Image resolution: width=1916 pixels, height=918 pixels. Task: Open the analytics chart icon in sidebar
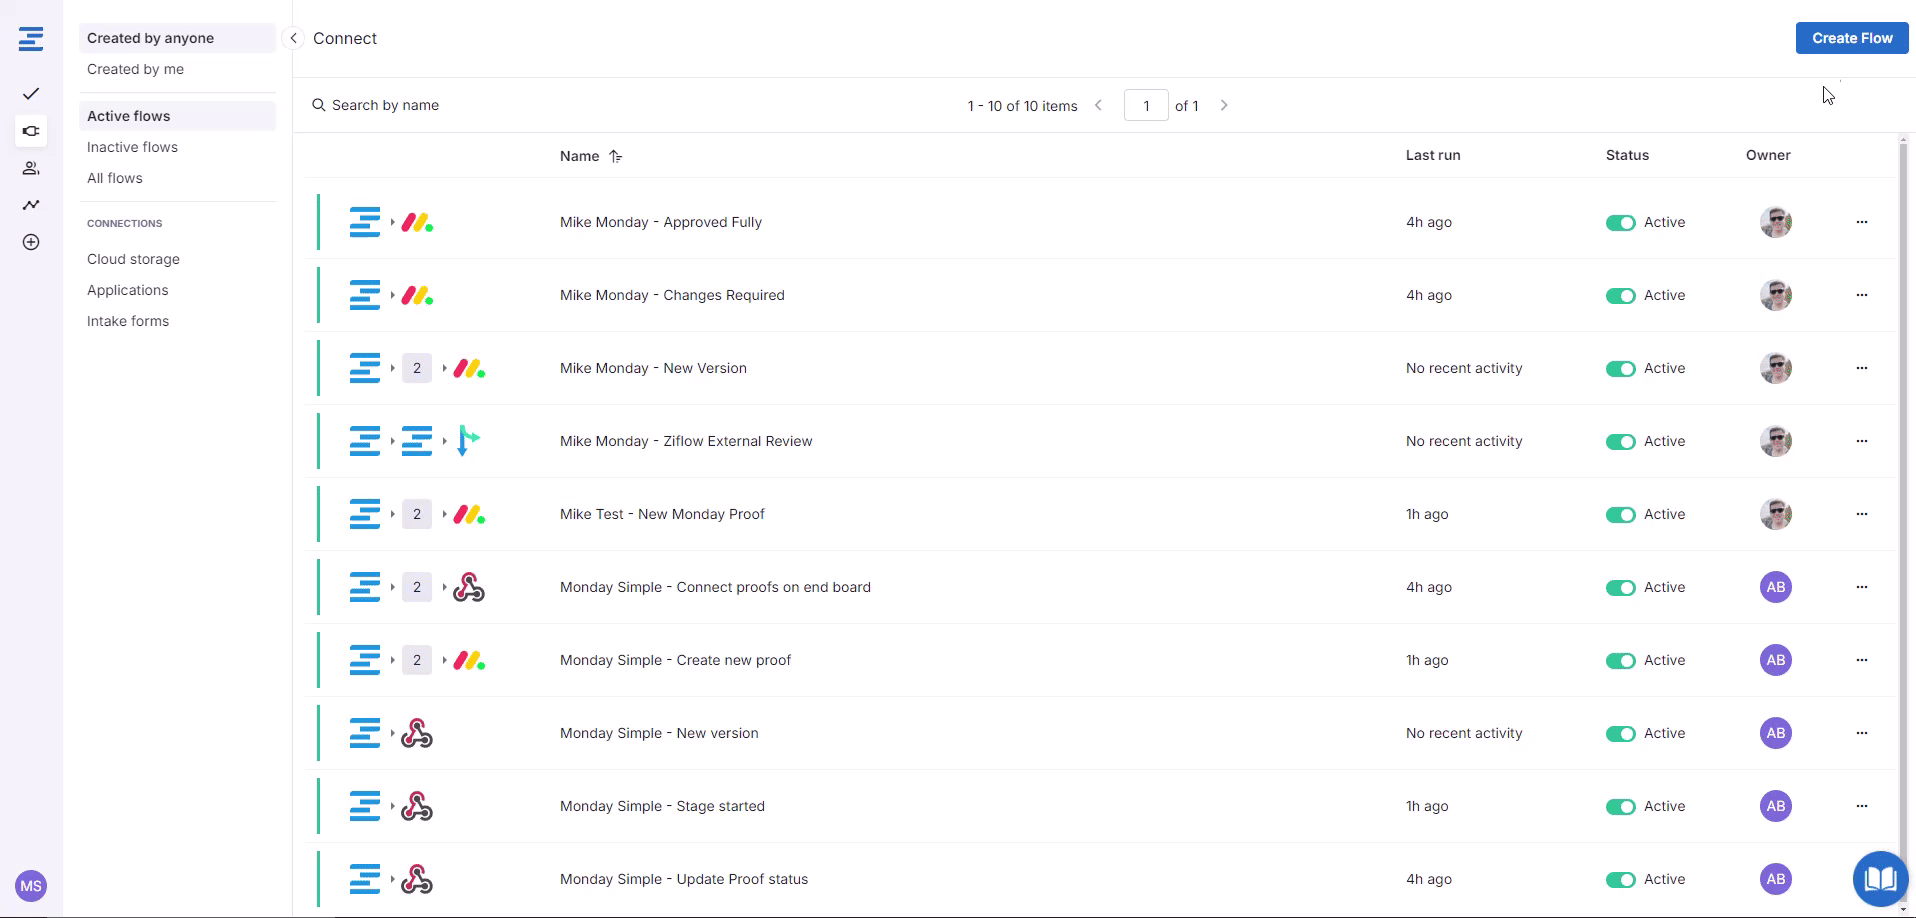tap(31, 205)
